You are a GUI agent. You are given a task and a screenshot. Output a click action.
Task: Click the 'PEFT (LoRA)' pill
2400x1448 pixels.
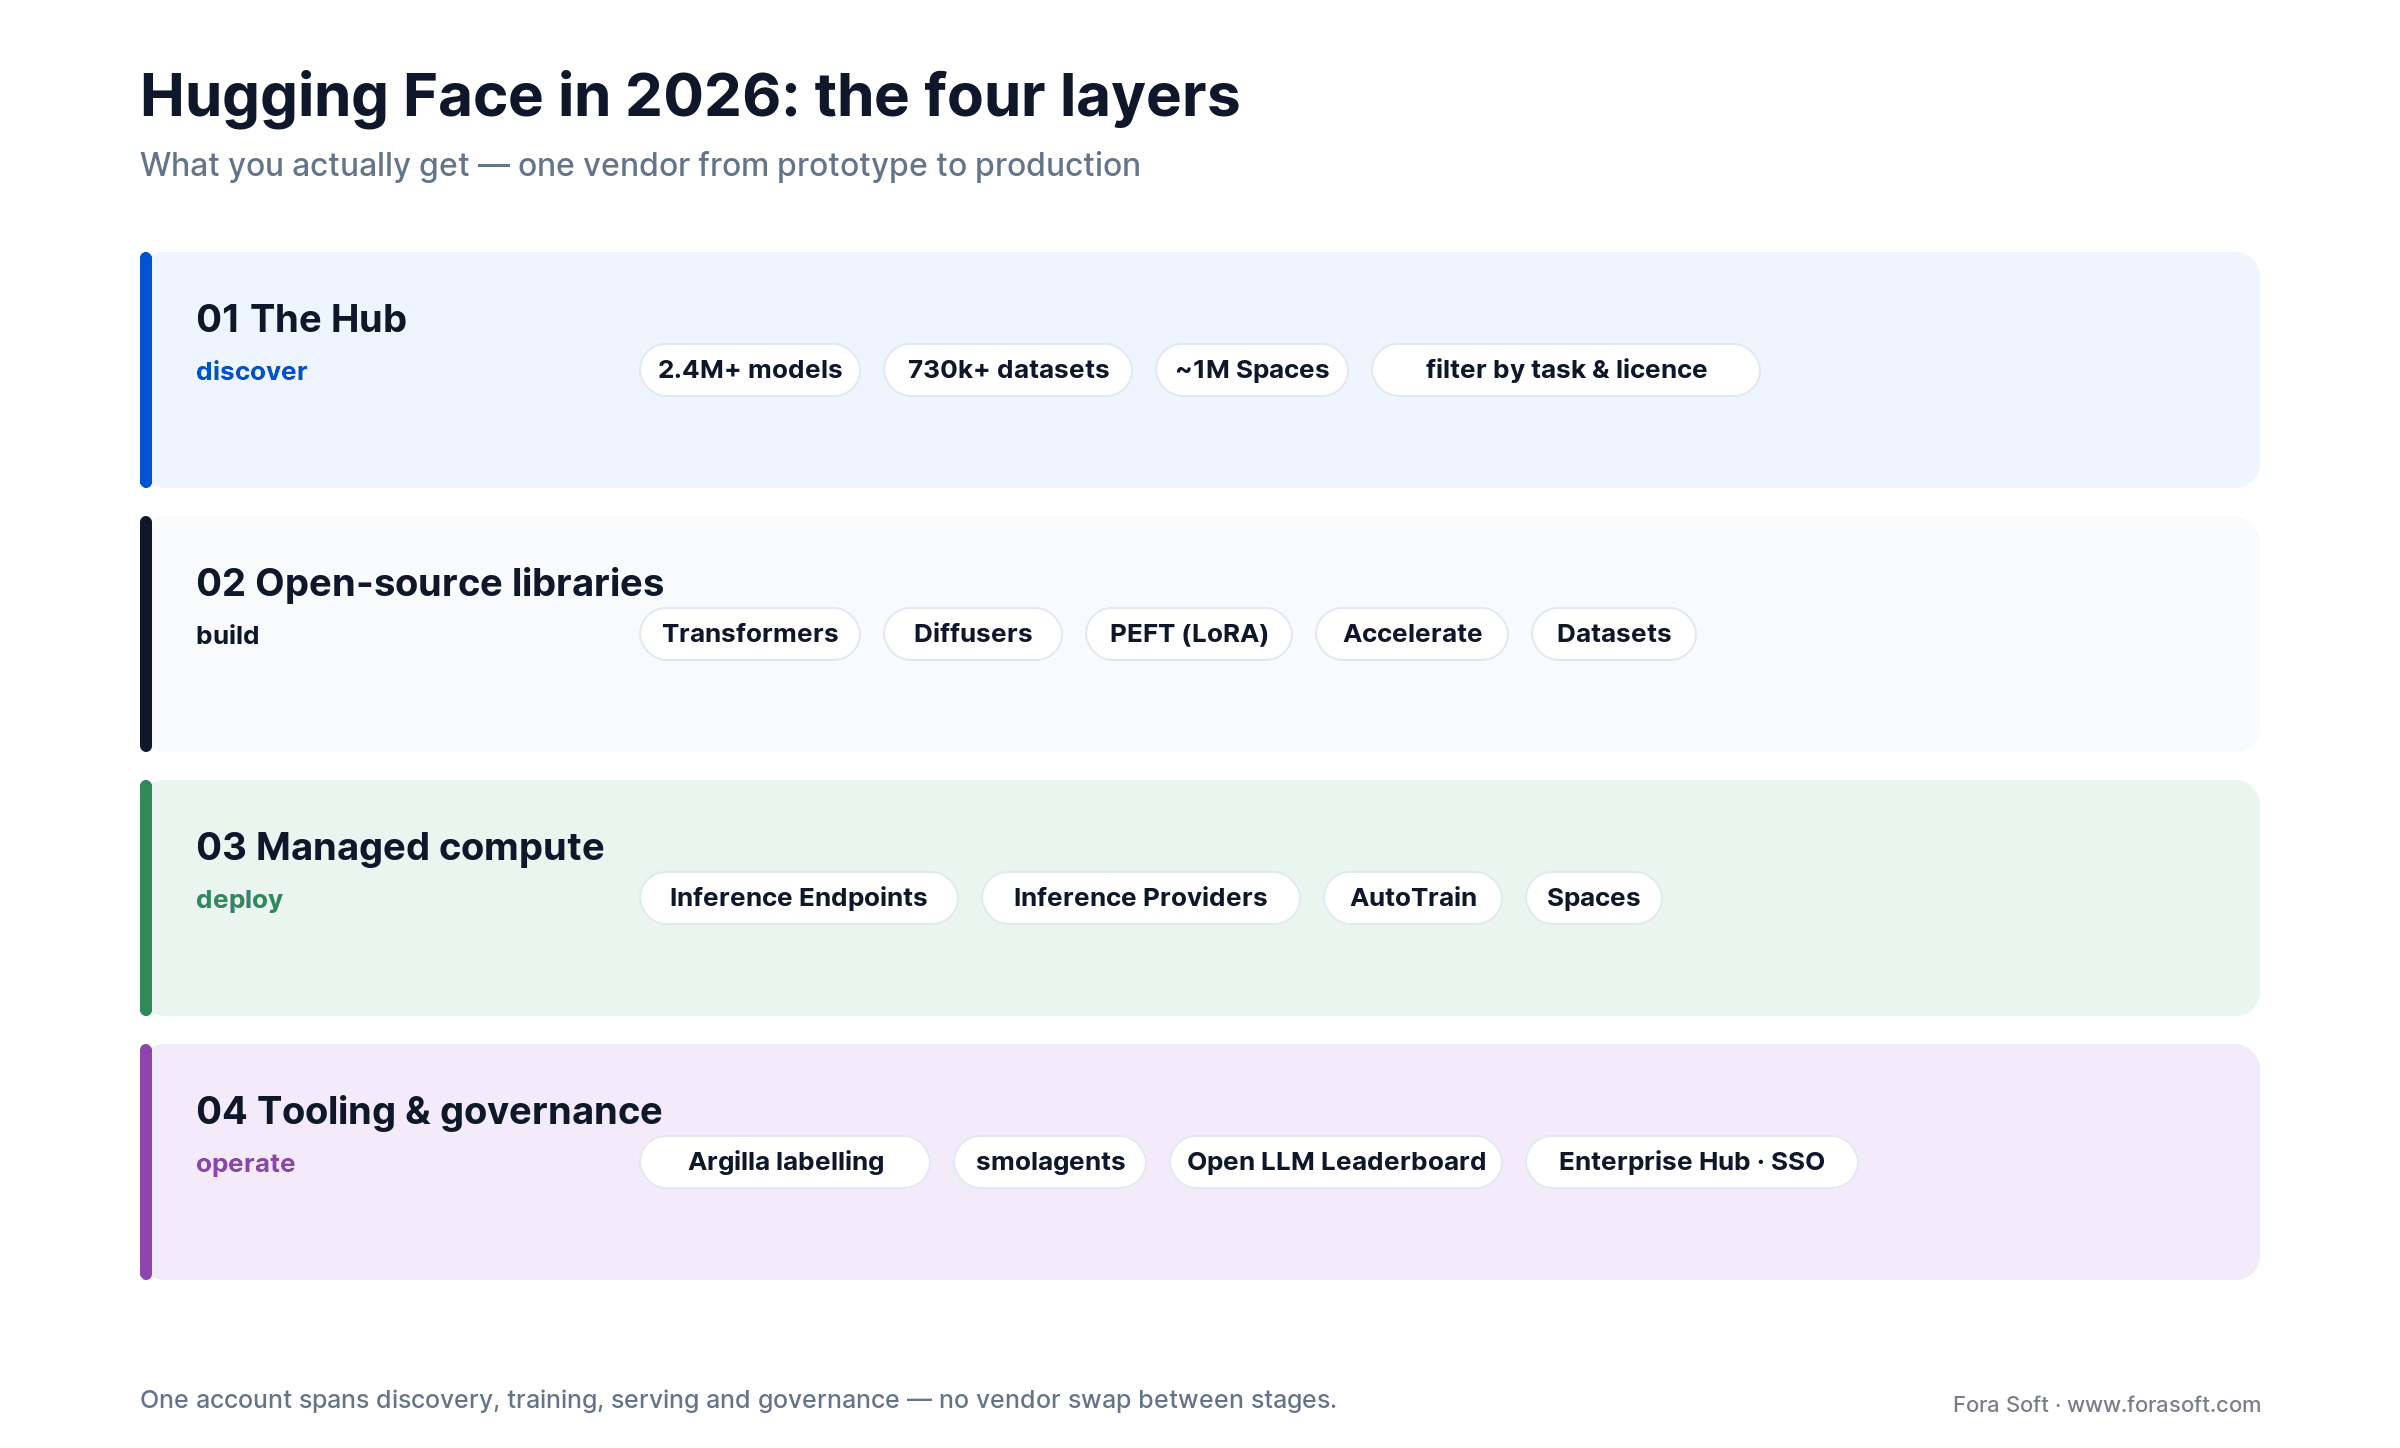tap(1189, 634)
